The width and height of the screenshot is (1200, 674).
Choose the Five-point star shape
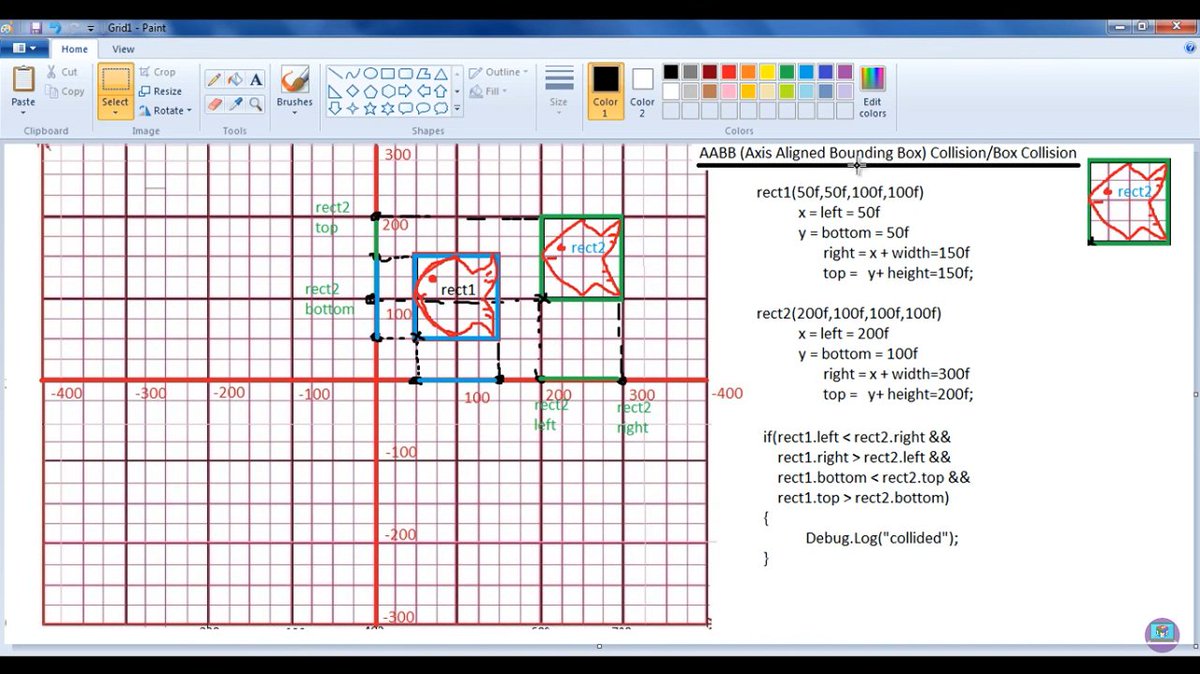(370, 108)
